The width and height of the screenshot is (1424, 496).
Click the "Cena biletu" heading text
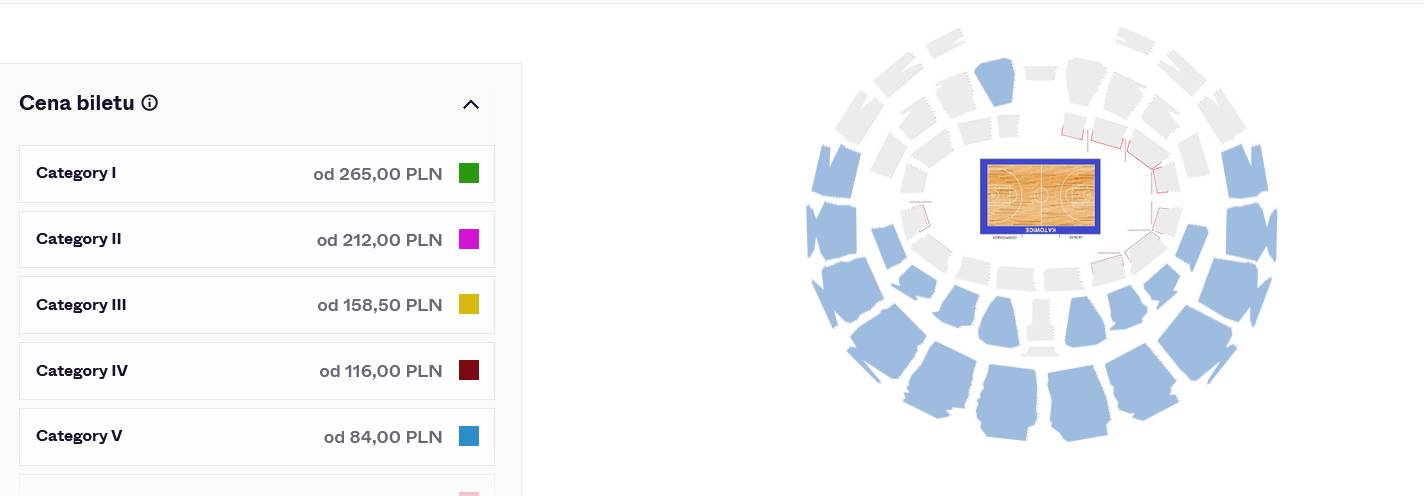click(x=77, y=103)
